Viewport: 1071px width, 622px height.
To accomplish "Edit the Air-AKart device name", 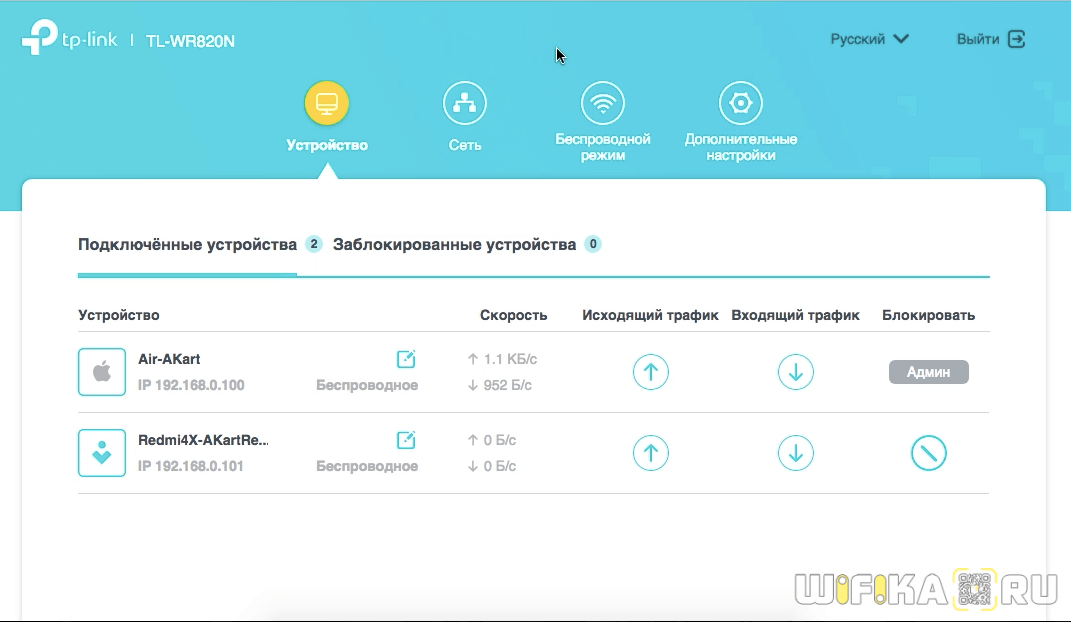I will tap(406, 359).
